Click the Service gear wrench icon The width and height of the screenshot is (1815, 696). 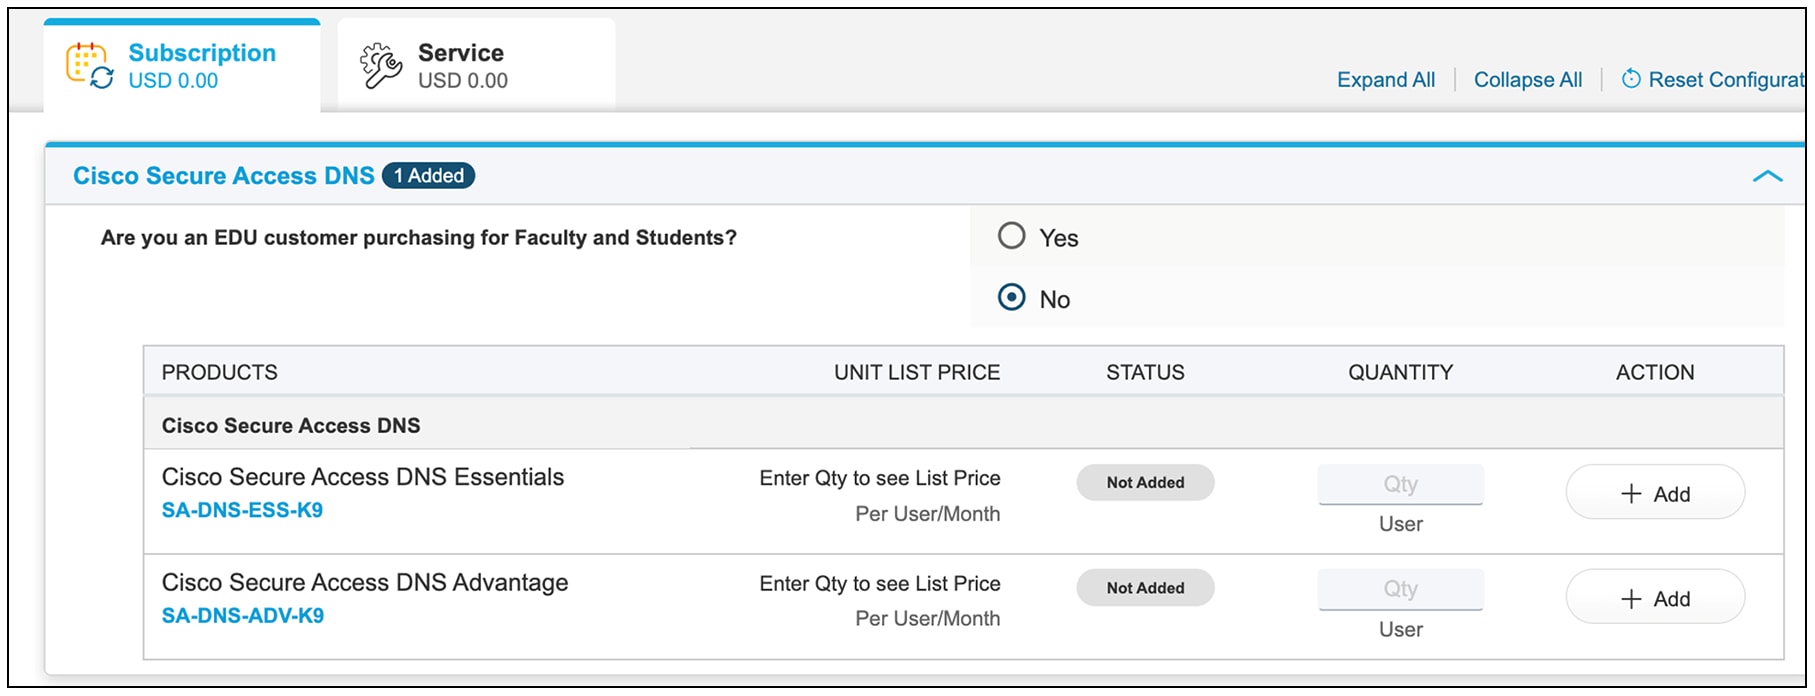(x=381, y=66)
